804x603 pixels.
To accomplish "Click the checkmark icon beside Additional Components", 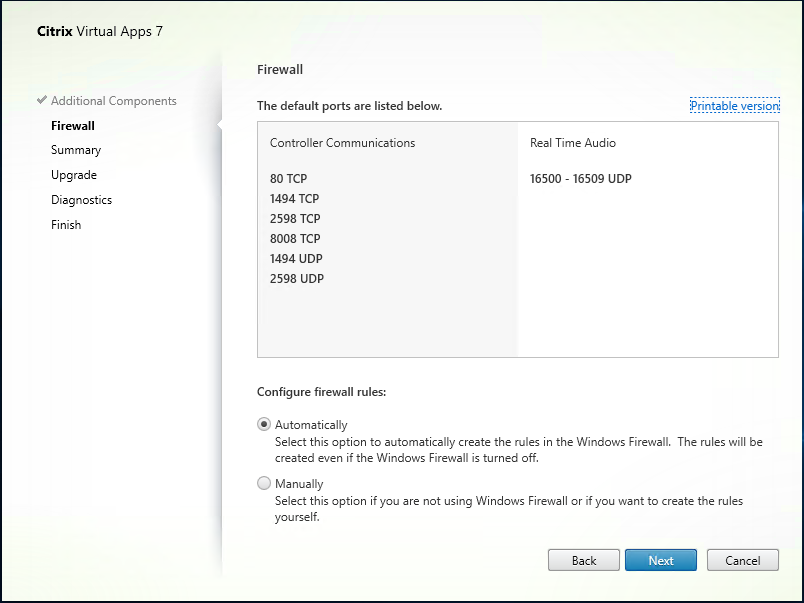I will pyautogui.click(x=41, y=101).
